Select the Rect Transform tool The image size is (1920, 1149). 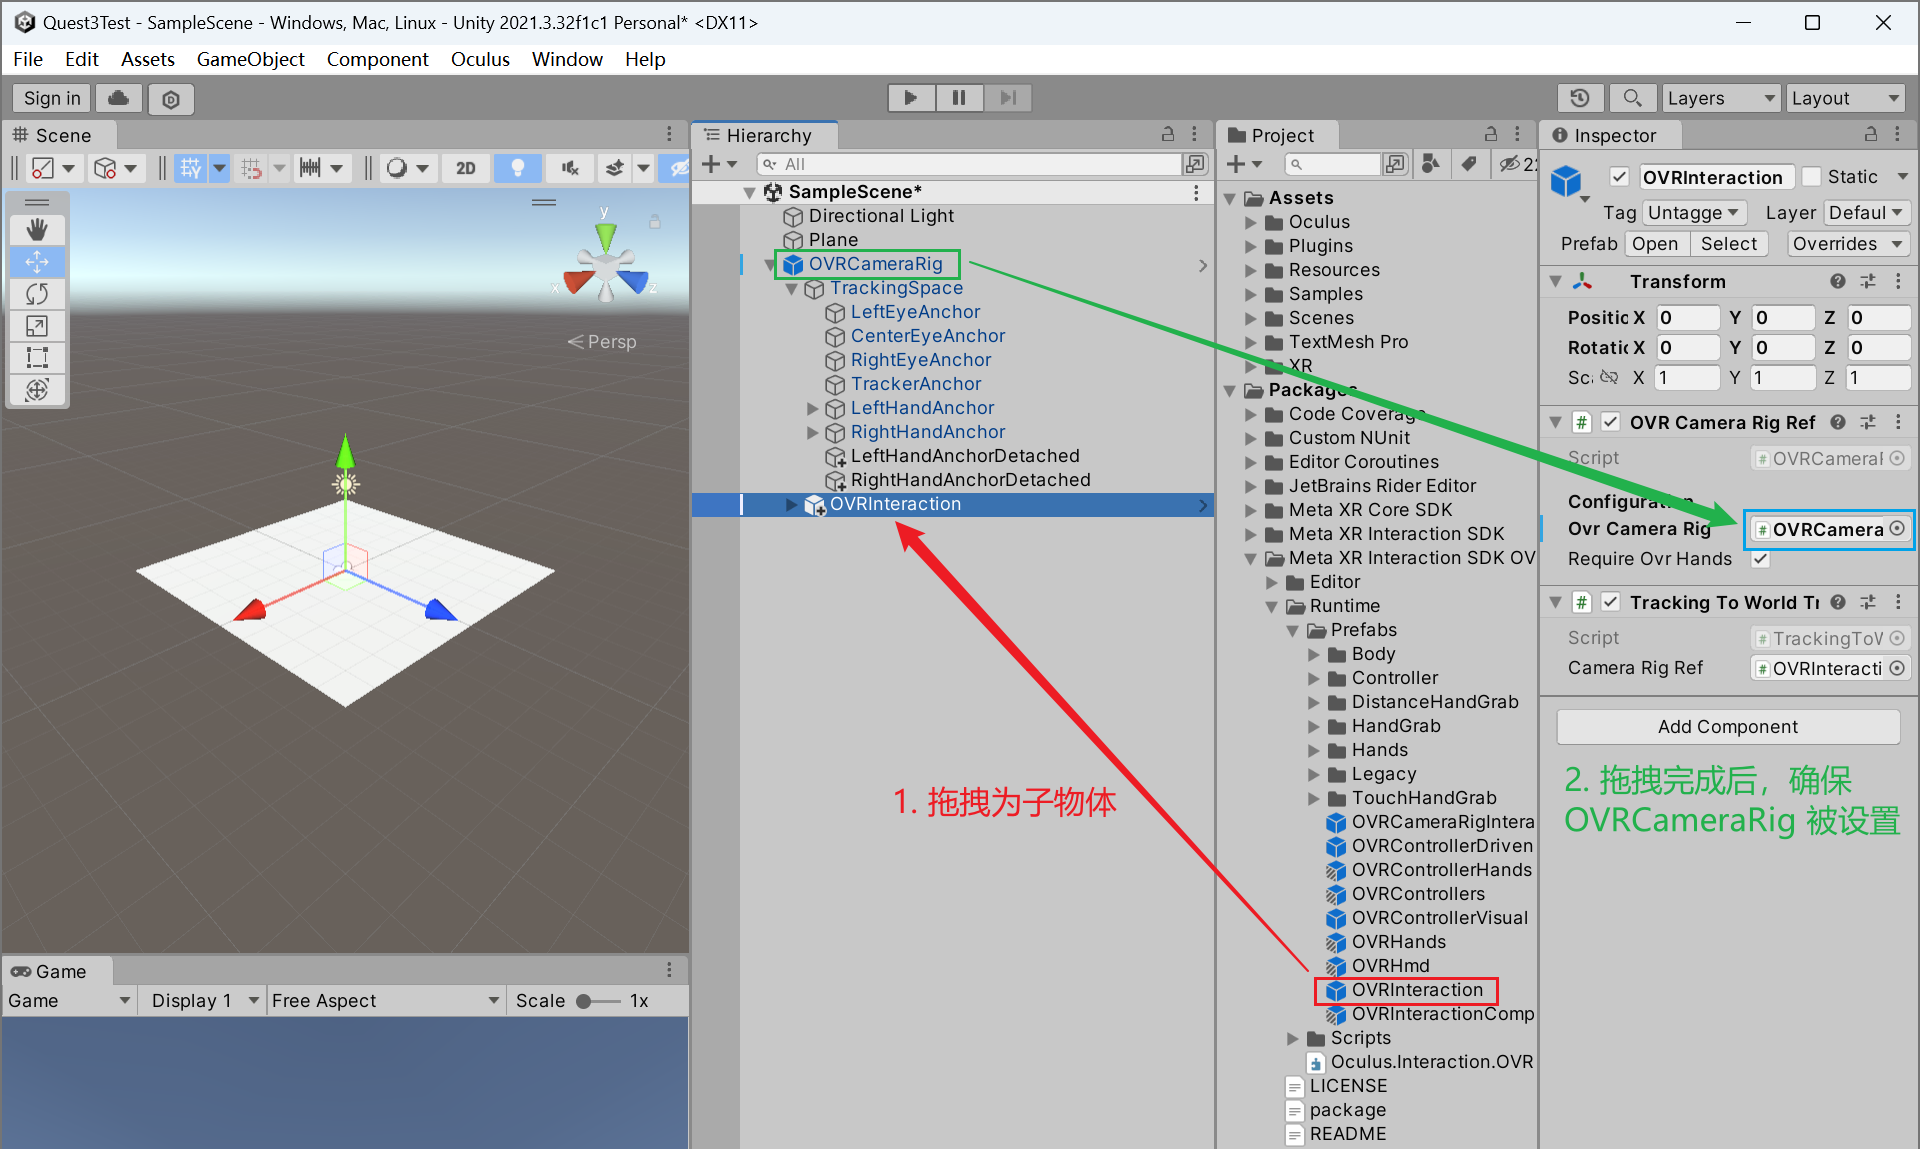(37, 357)
